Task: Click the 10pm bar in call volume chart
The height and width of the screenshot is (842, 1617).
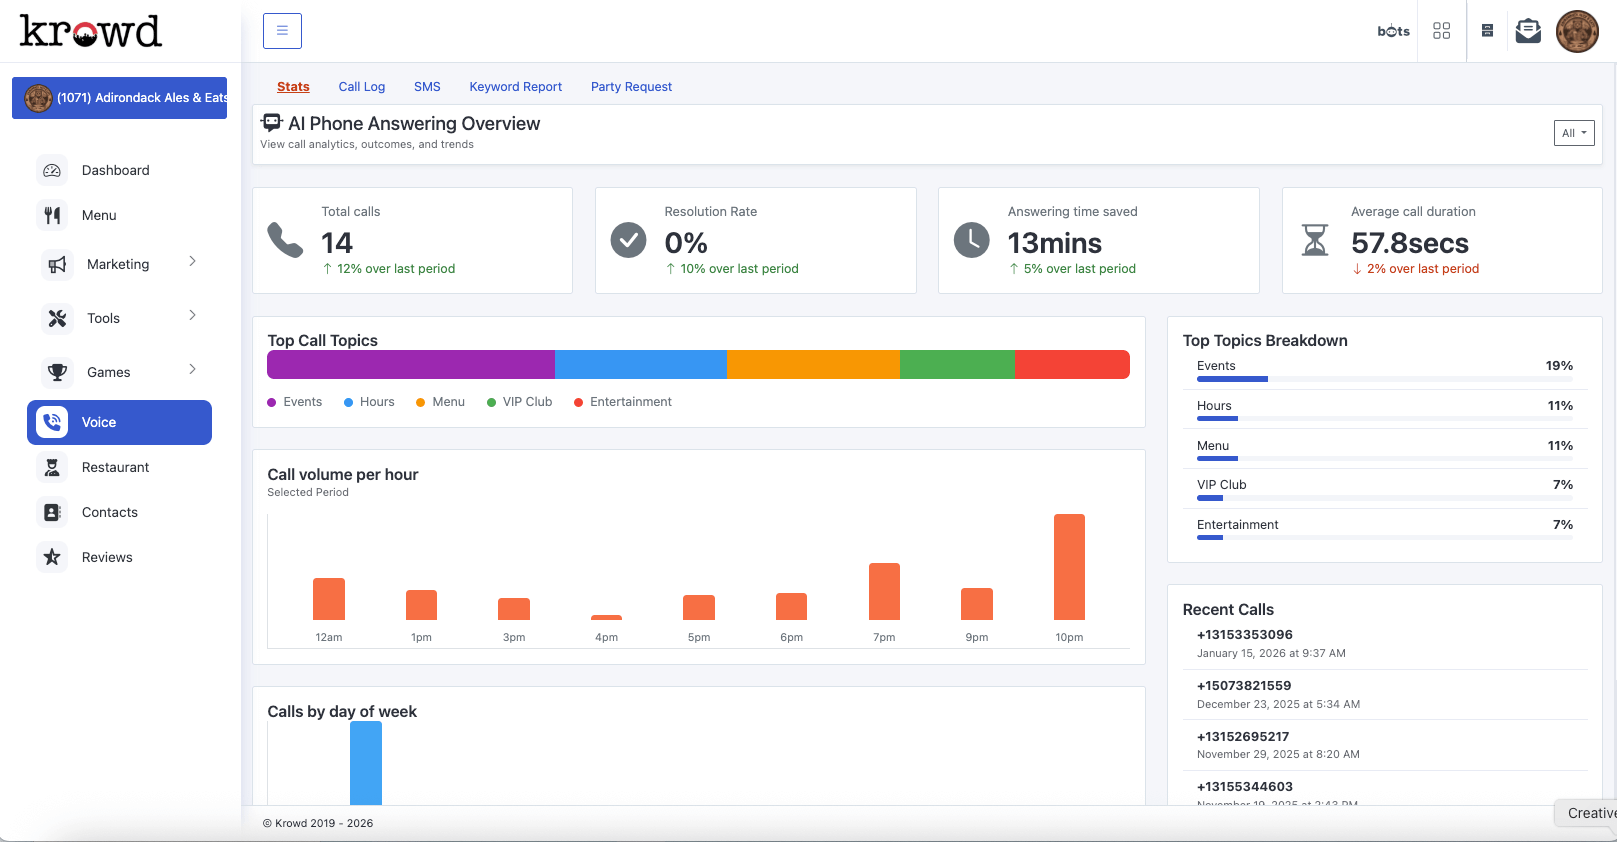Action: coord(1069,567)
